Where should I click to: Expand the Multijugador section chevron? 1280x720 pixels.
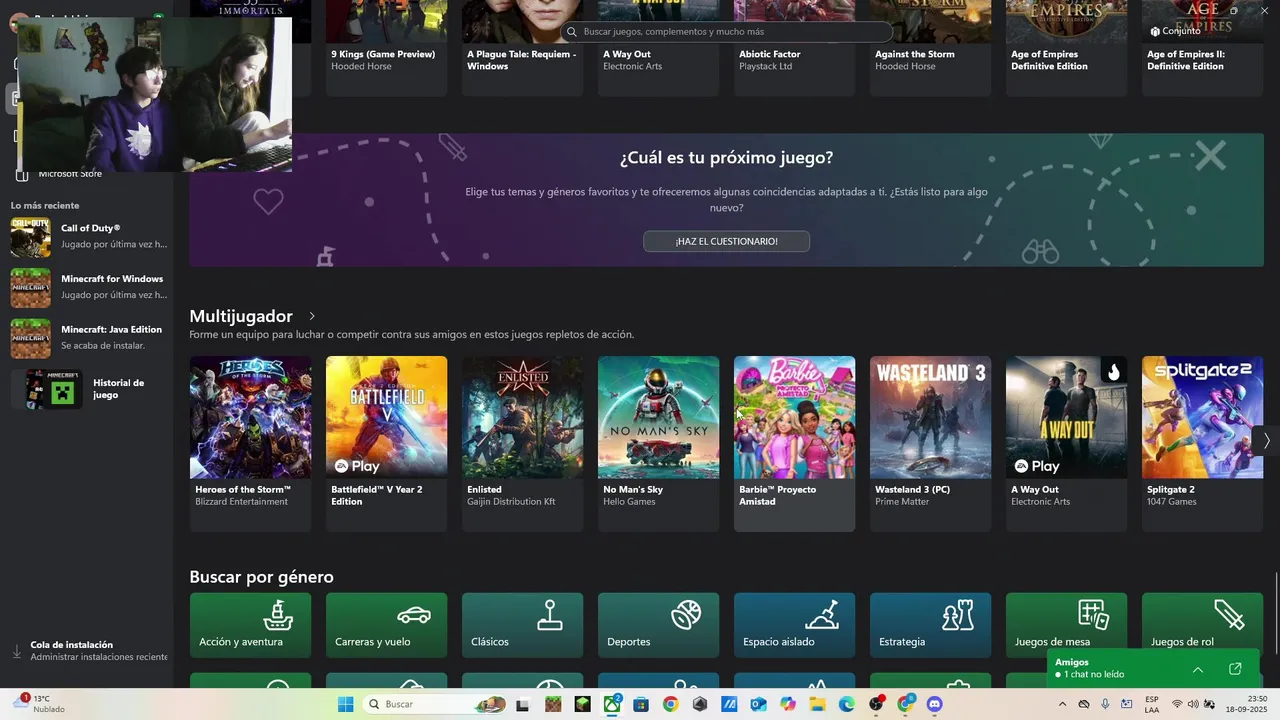312,316
